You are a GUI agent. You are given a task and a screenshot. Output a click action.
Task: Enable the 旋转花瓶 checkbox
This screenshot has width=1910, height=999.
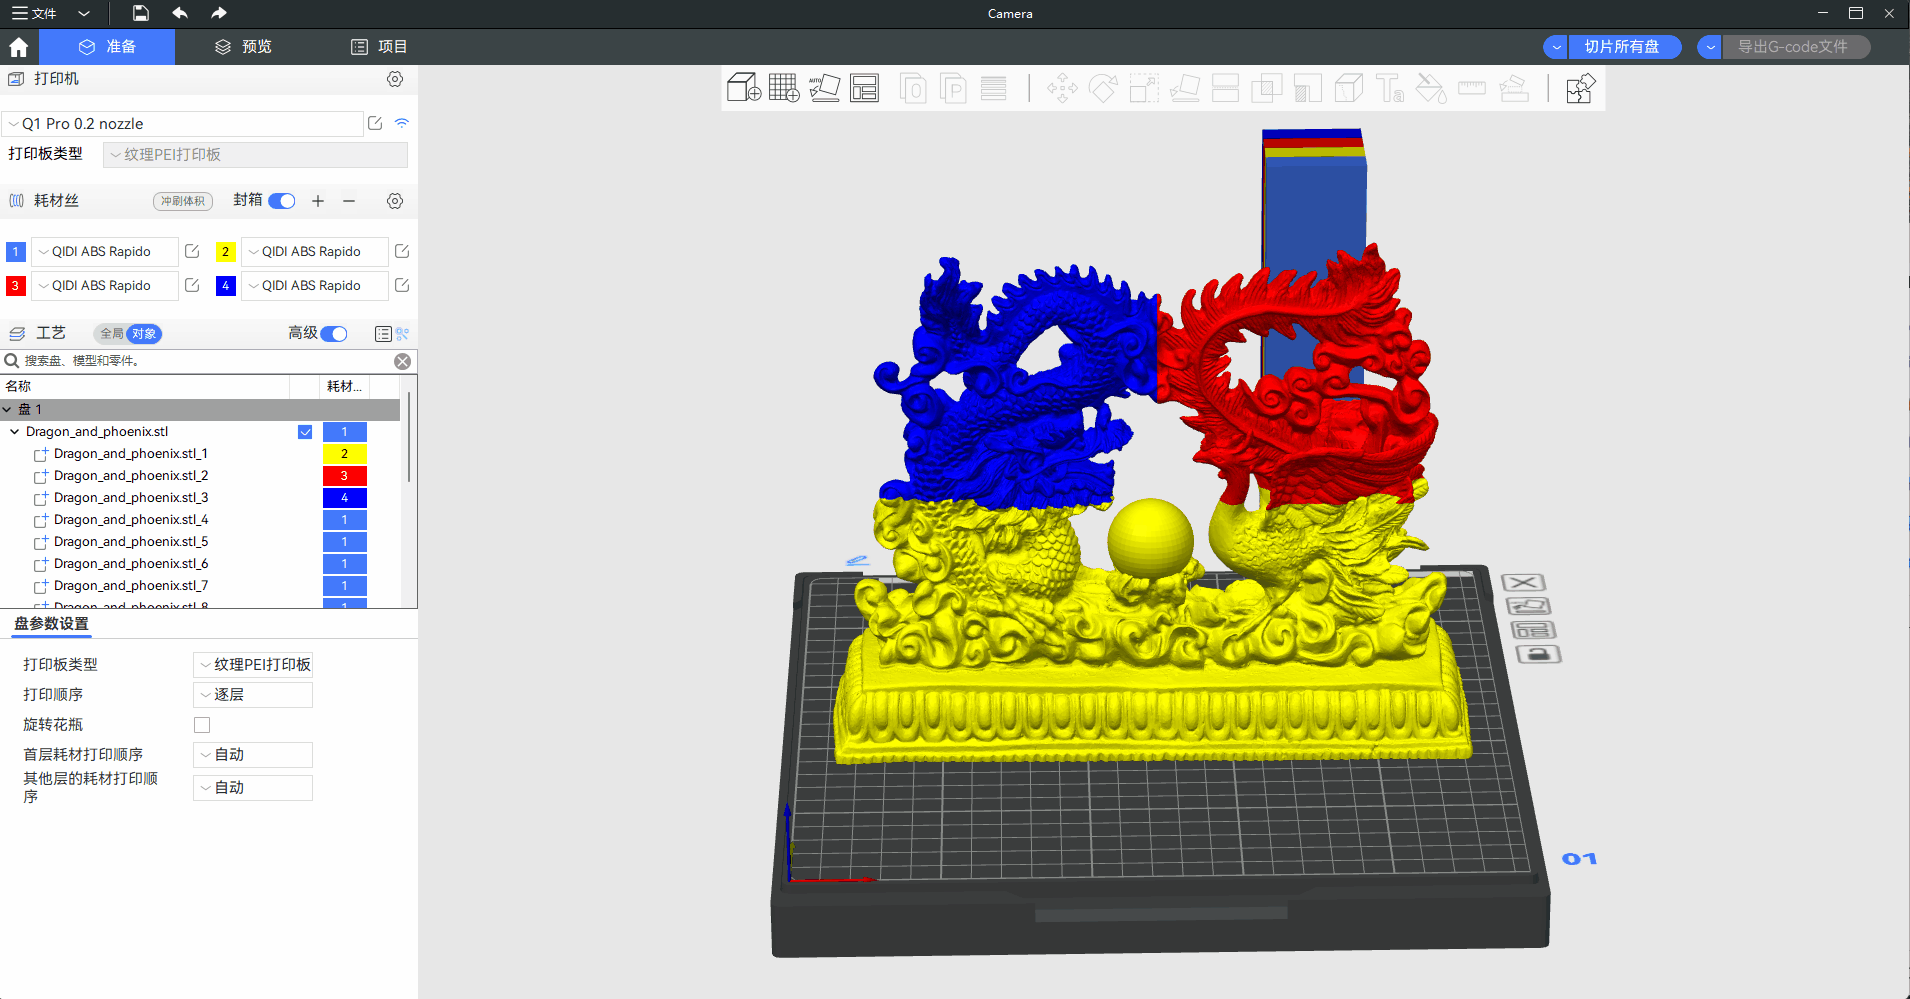[202, 725]
